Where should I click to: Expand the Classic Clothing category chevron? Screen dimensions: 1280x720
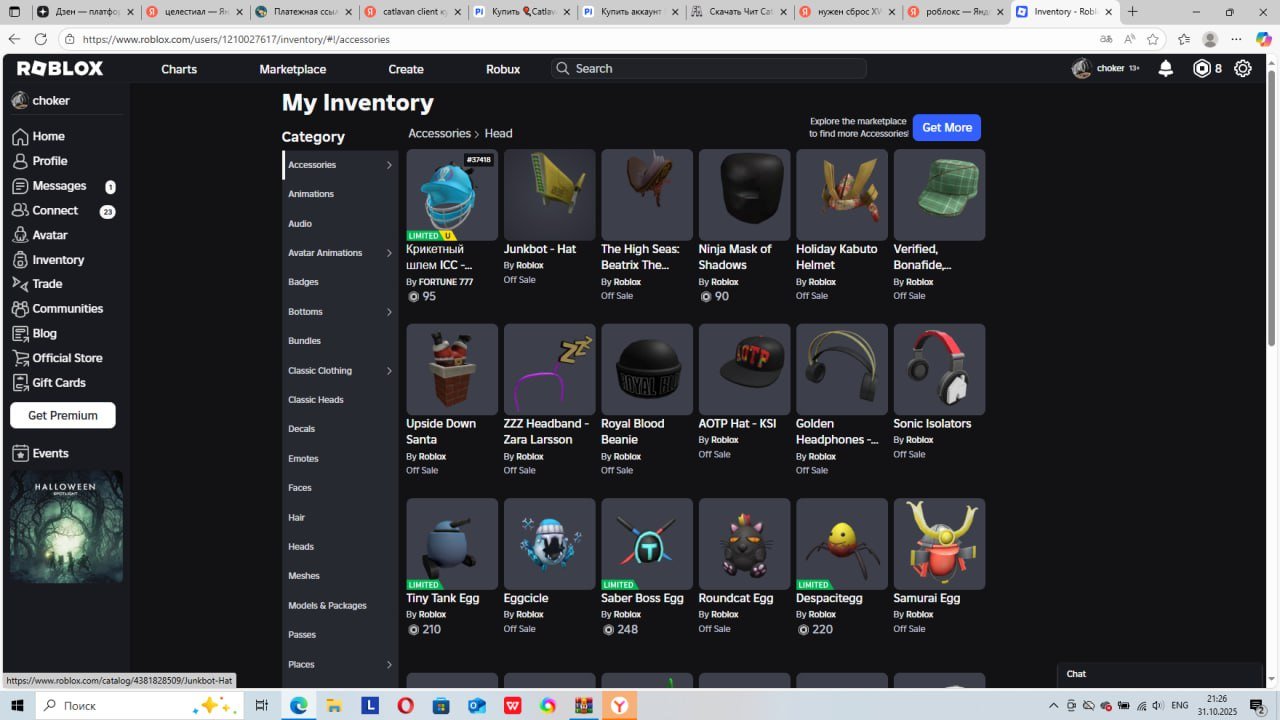[389, 371]
